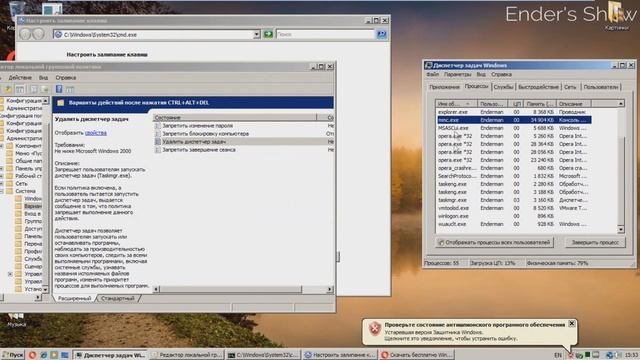The height and width of the screenshot is (360, 640).
Task: Select opera_crashreporter process row
Action: (514, 168)
